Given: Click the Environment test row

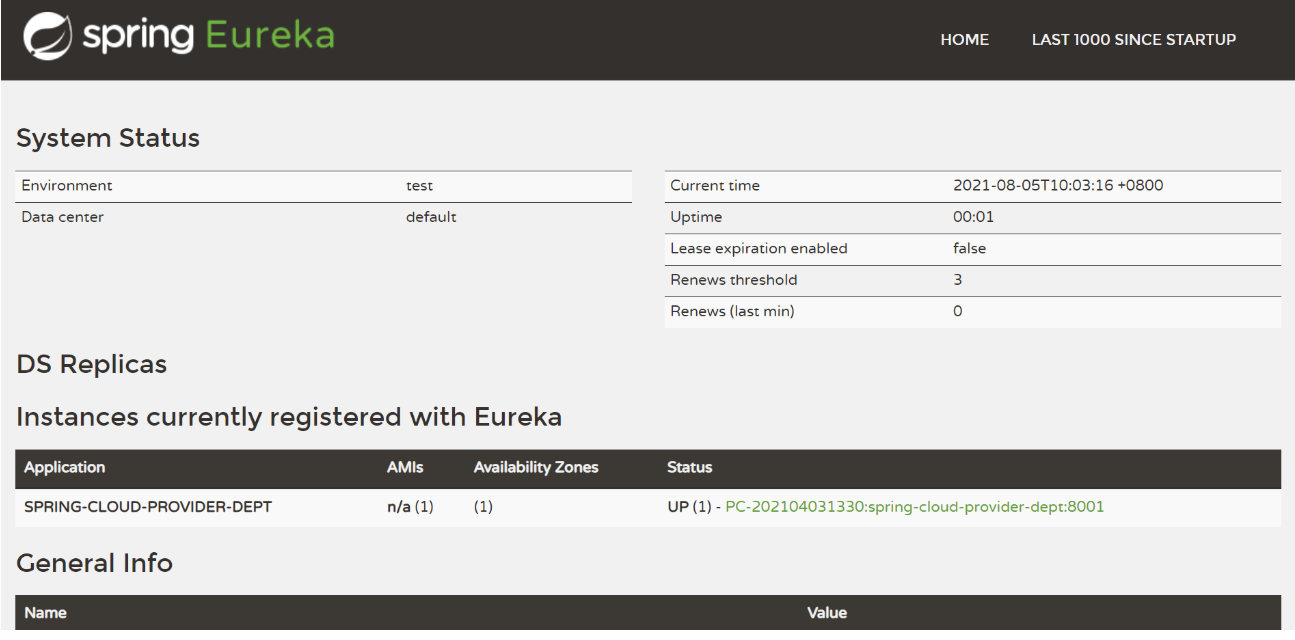Looking at the screenshot, I should (324, 186).
